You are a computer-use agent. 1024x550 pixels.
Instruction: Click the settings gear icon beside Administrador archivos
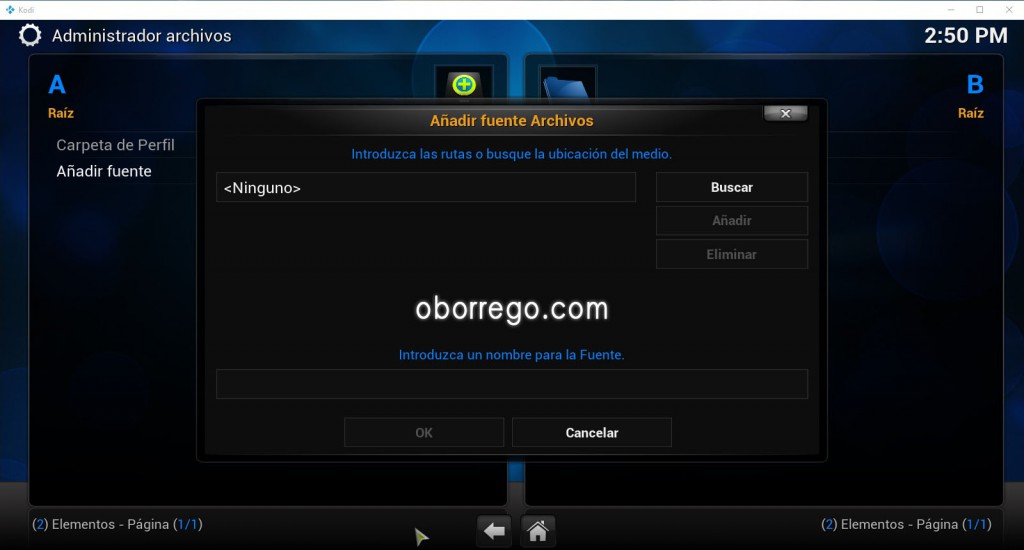(31, 36)
